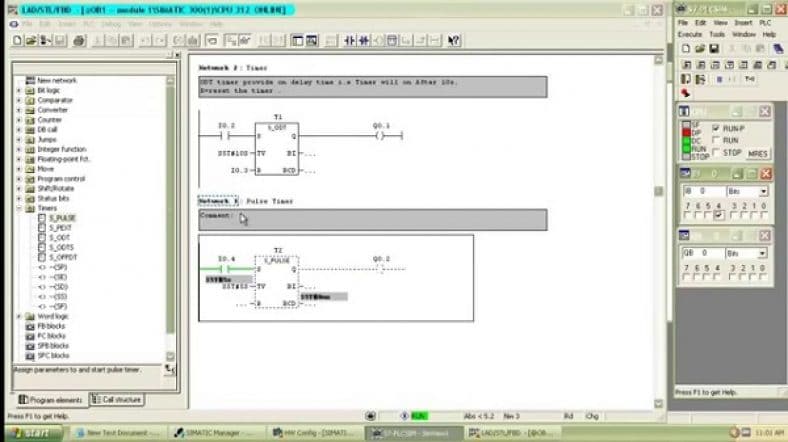Select the New network item in tree
Screen dimensions: 788x442
click(x=57, y=80)
